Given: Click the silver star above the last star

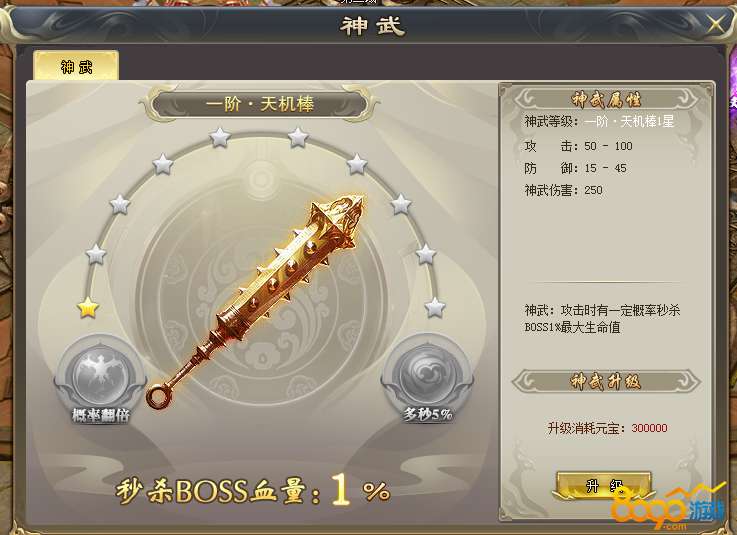Looking at the screenshot, I should [x=426, y=254].
